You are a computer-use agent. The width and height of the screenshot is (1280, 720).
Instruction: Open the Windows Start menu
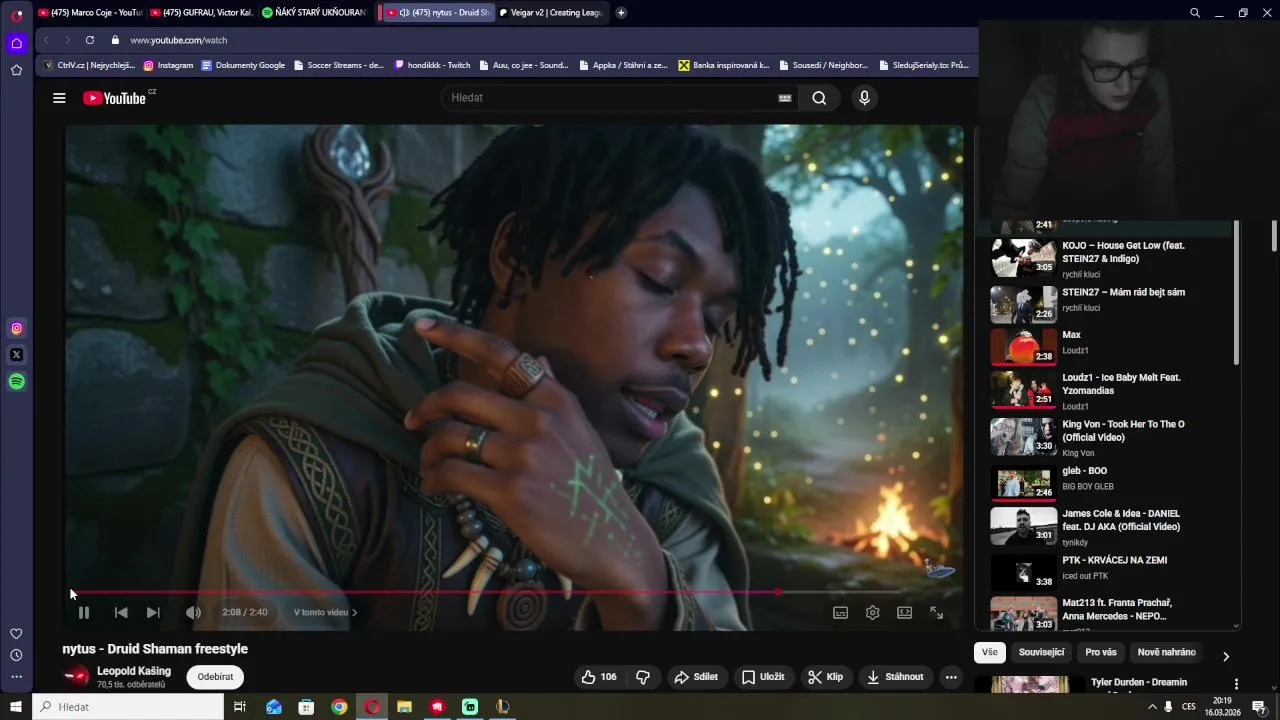tap(16, 707)
